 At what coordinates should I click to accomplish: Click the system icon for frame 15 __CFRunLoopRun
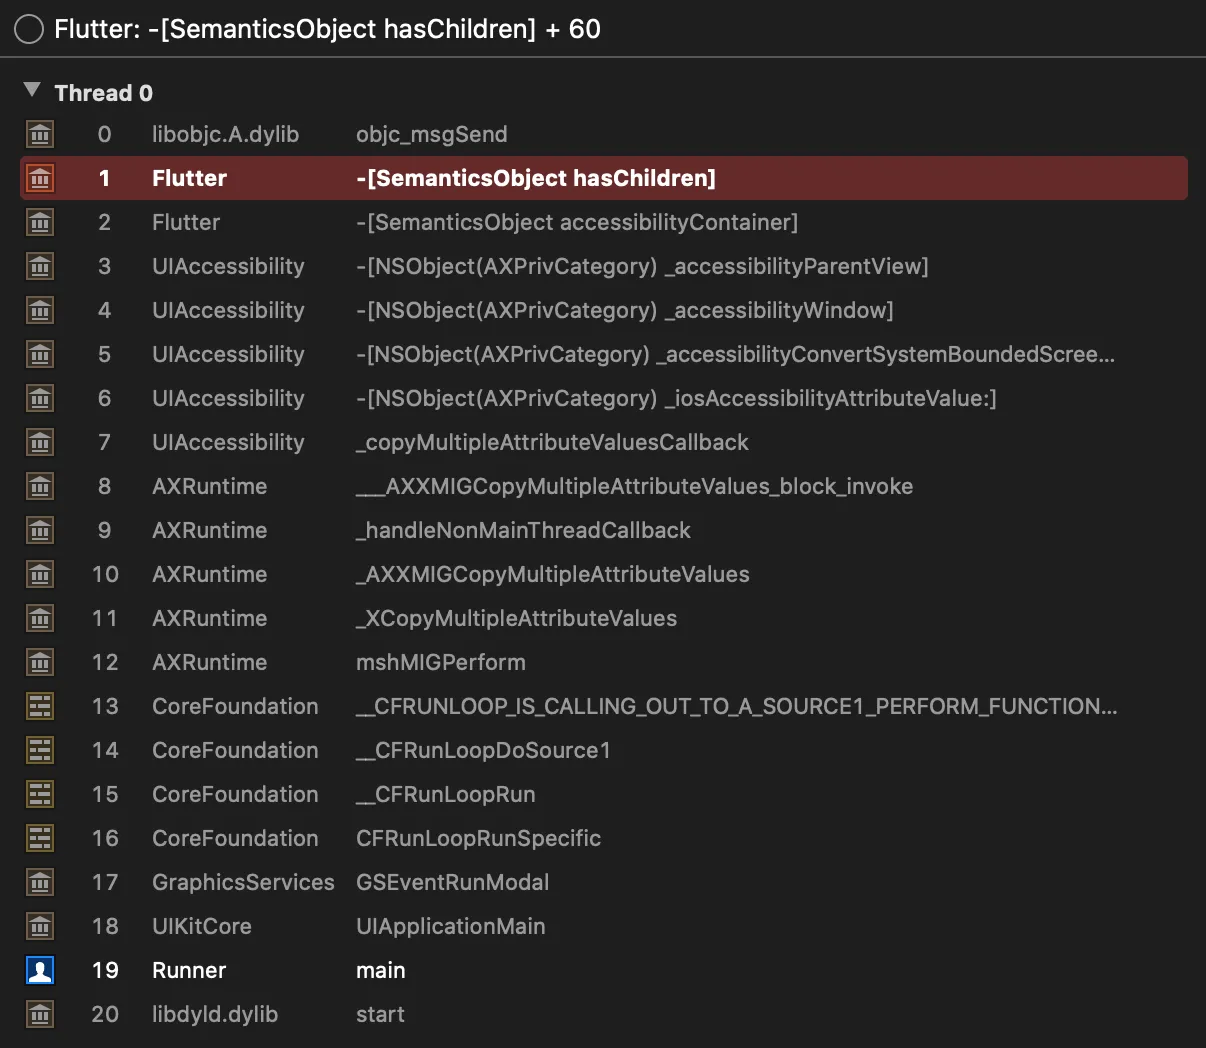(40, 794)
